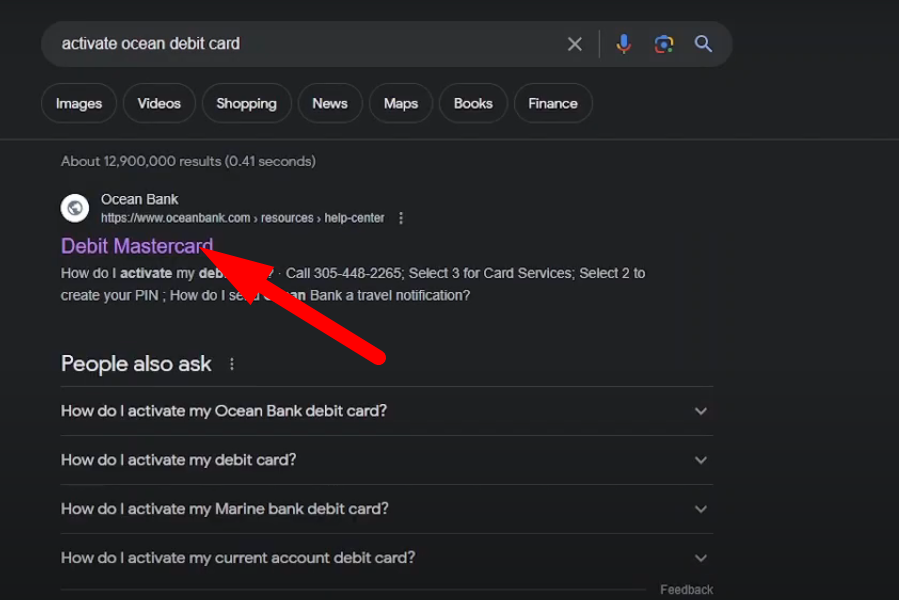899x600 pixels.
Task: Click the "About 12,900,000 results" text
Action: [188, 161]
